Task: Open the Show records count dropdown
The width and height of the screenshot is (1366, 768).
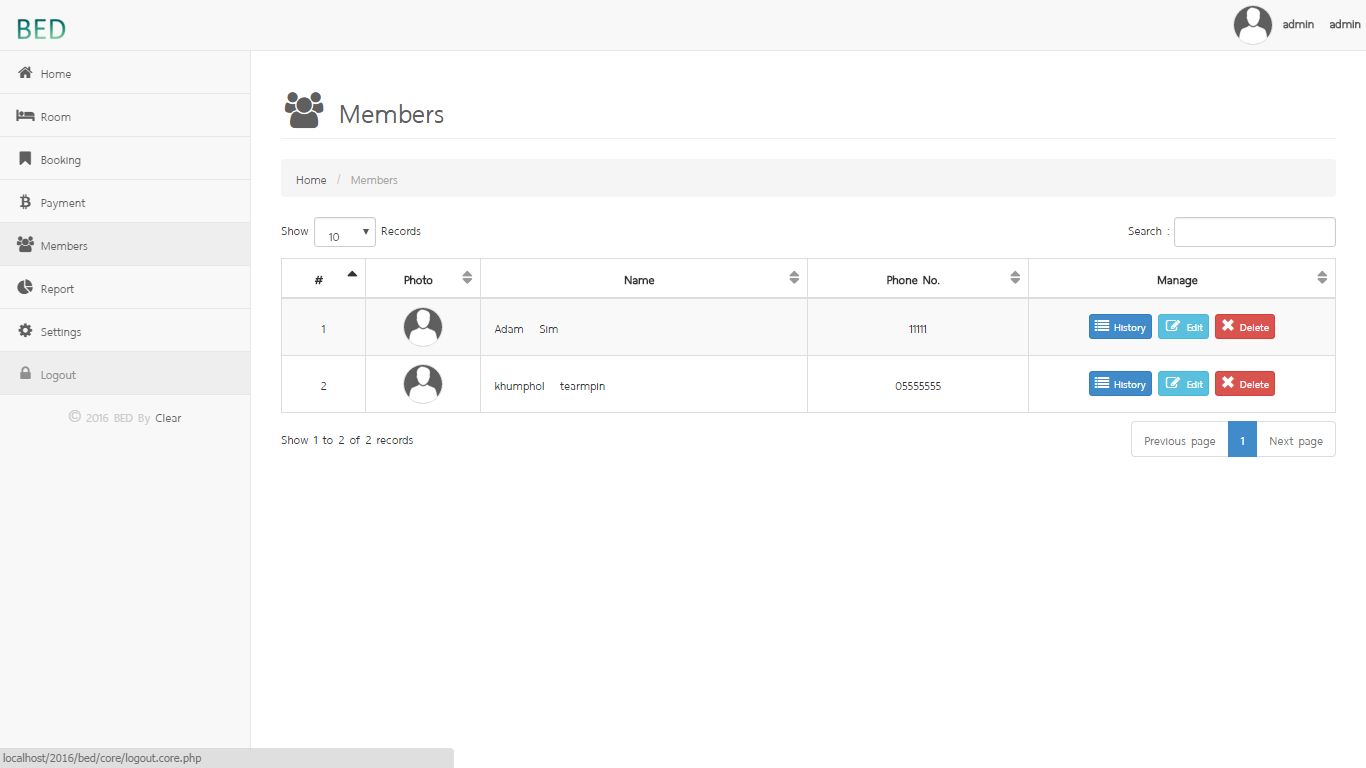Action: [x=344, y=232]
